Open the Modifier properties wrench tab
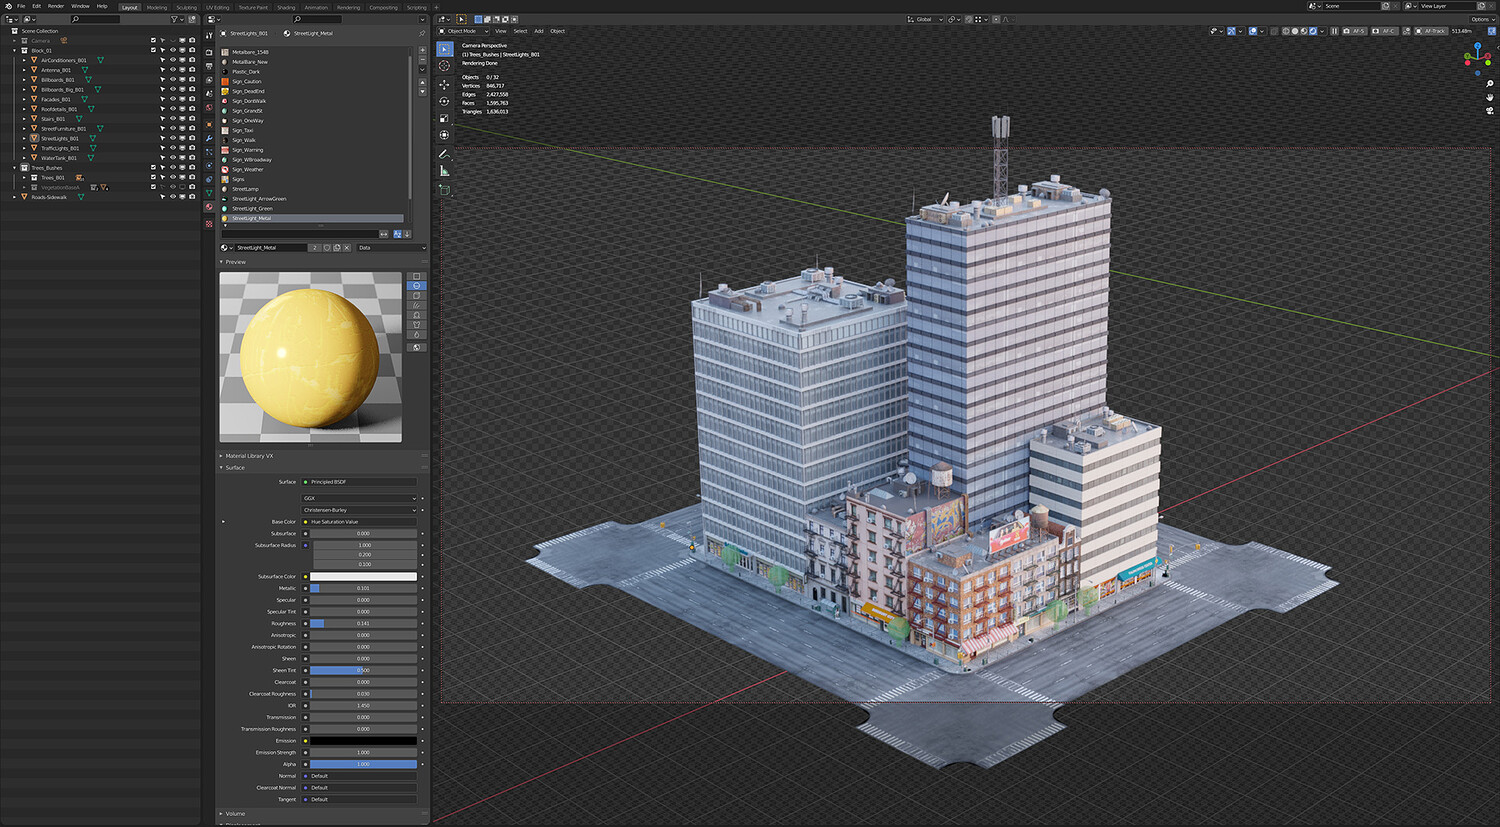This screenshot has width=1500, height=827. (x=209, y=138)
